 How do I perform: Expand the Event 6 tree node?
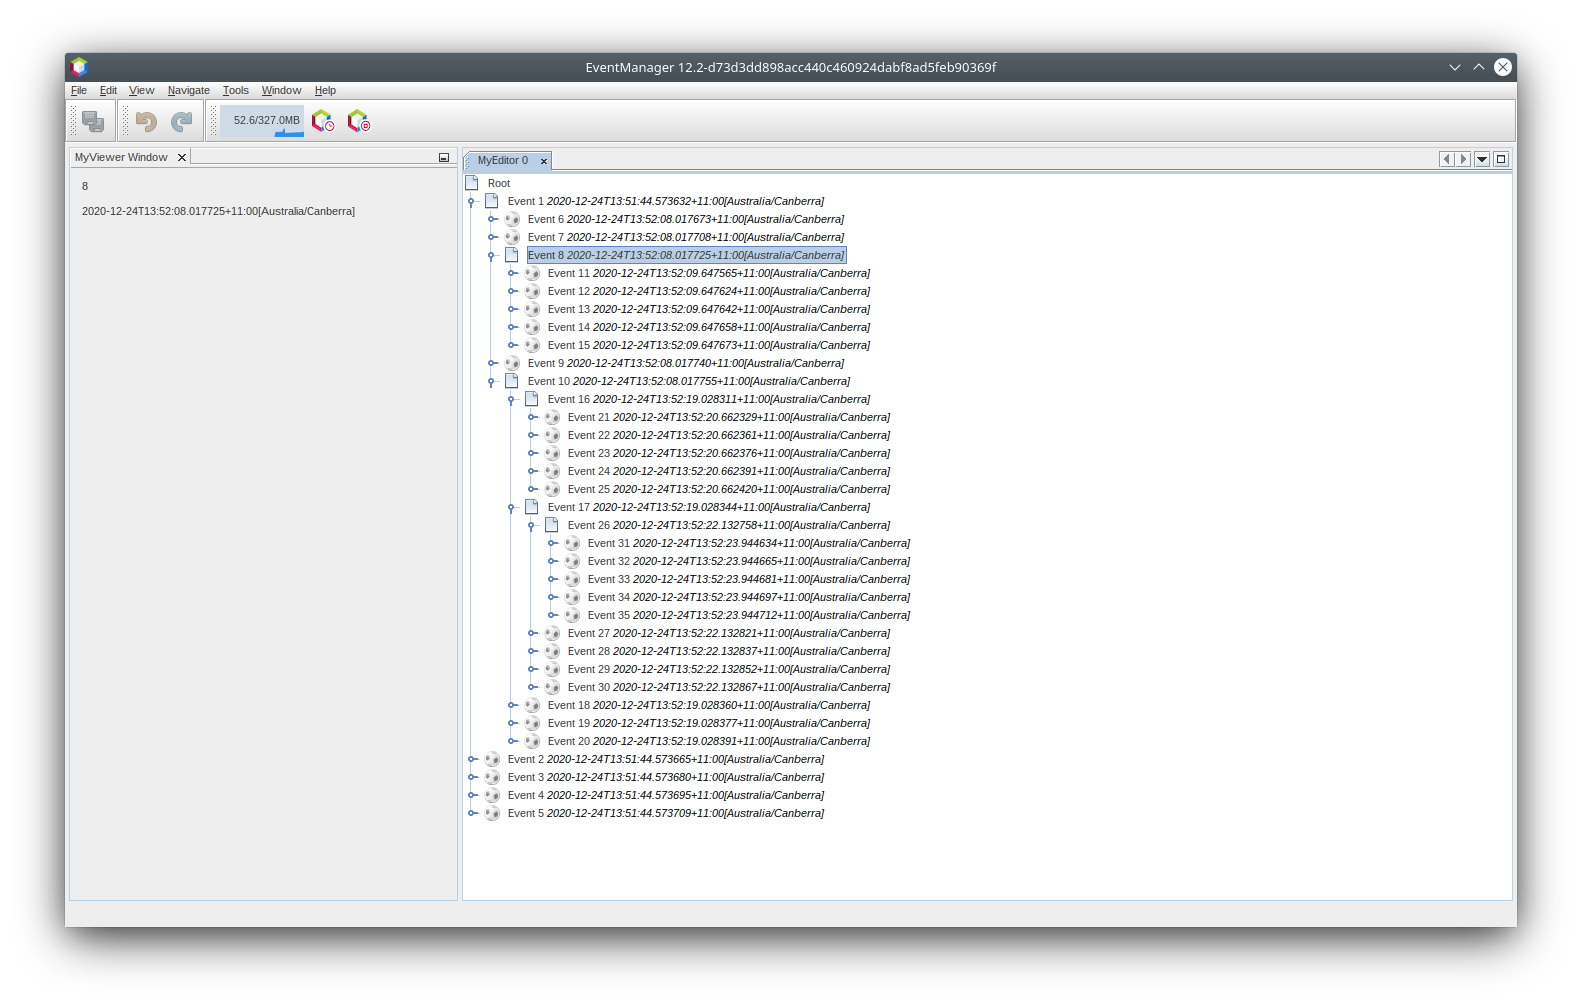tap(492, 220)
